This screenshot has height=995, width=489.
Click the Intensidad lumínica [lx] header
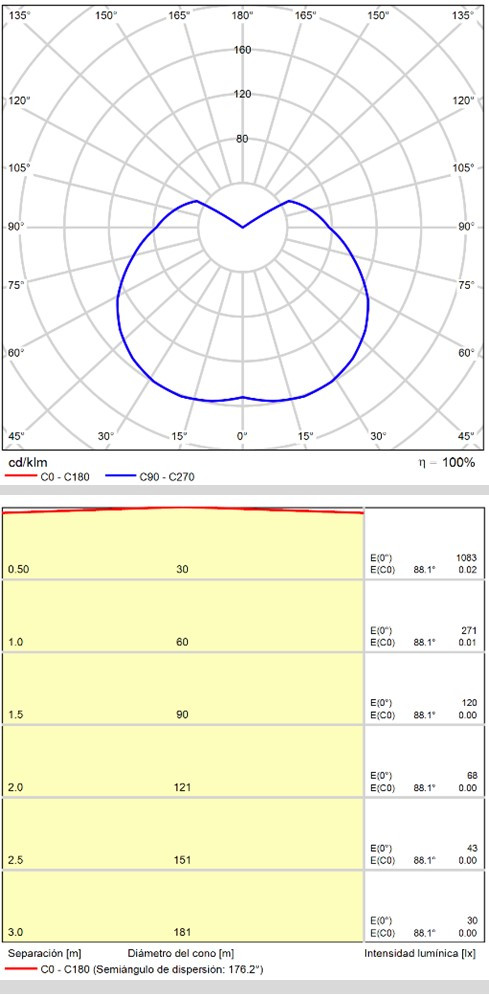coord(419,954)
